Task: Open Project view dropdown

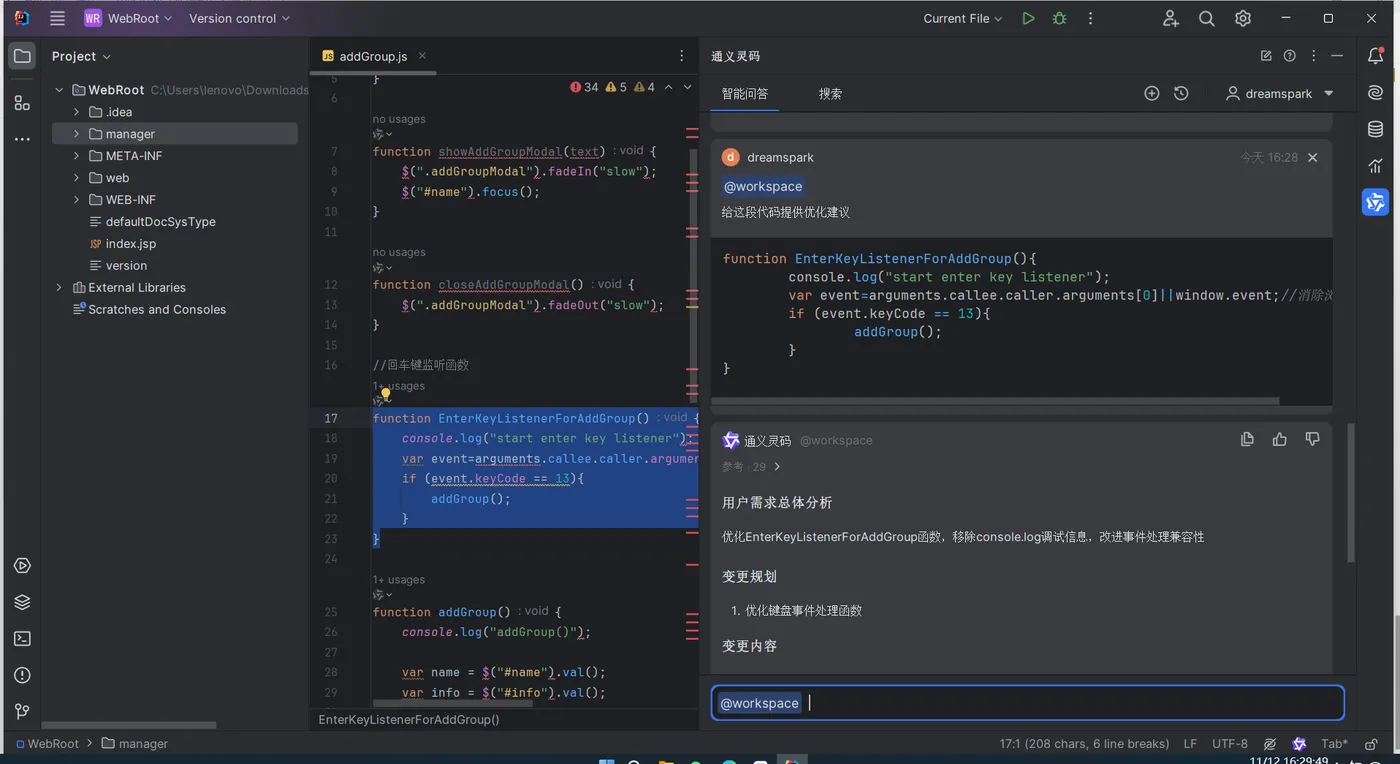Action: point(81,56)
